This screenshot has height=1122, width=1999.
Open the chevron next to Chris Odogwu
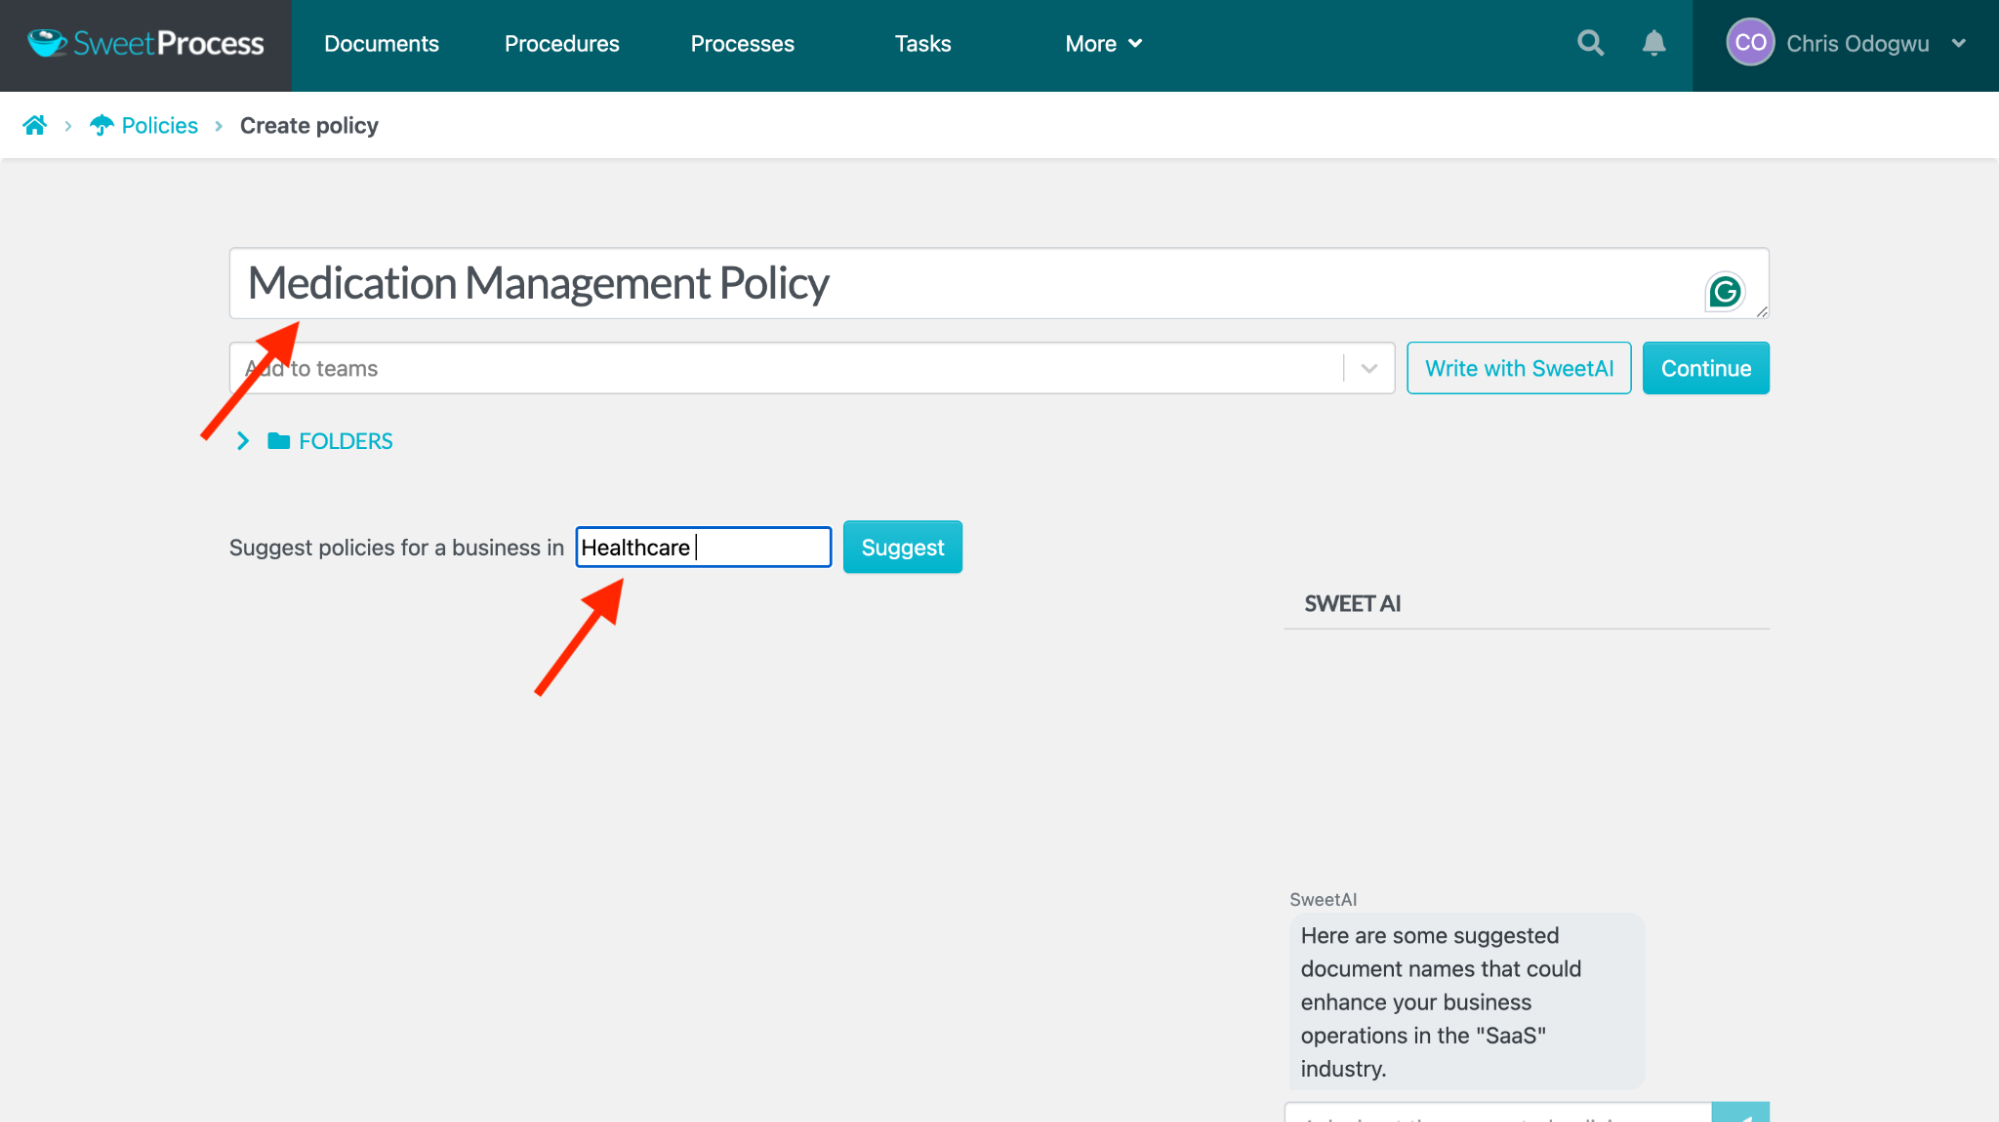click(x=1959, y=43)
